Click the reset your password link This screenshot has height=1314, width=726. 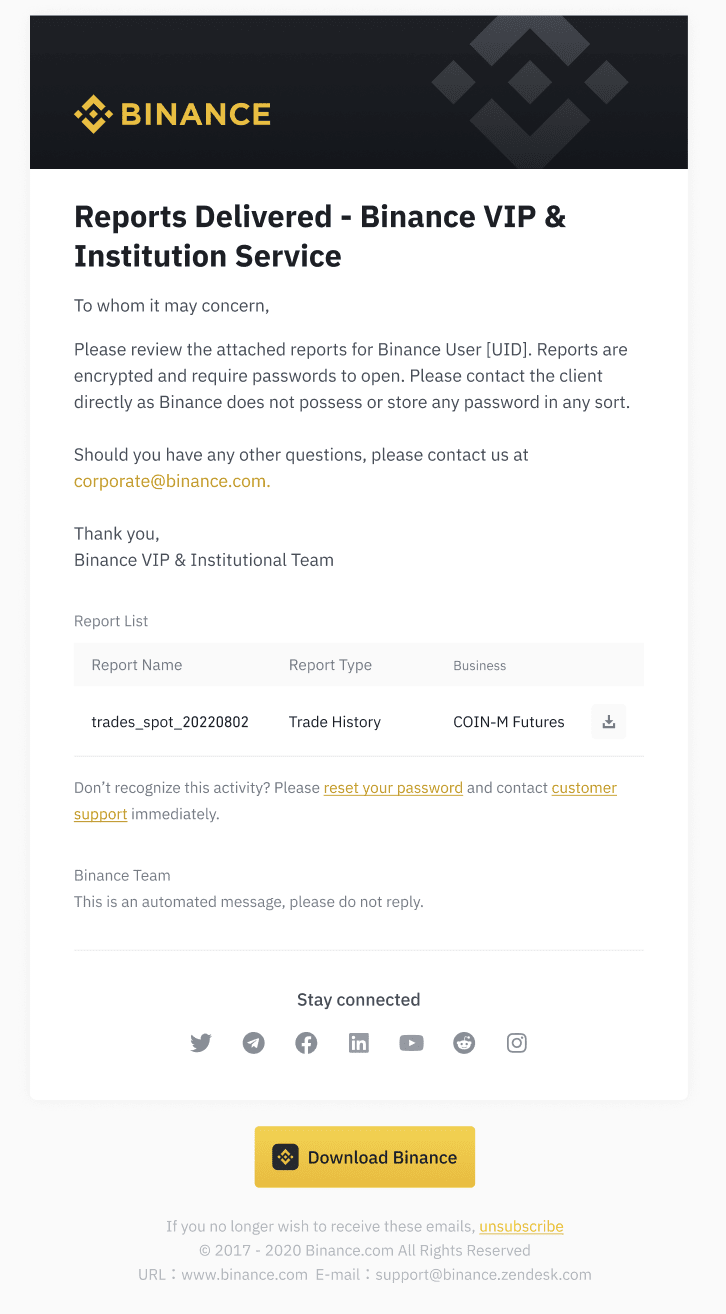pyautogui.click(x=393, y=788)
